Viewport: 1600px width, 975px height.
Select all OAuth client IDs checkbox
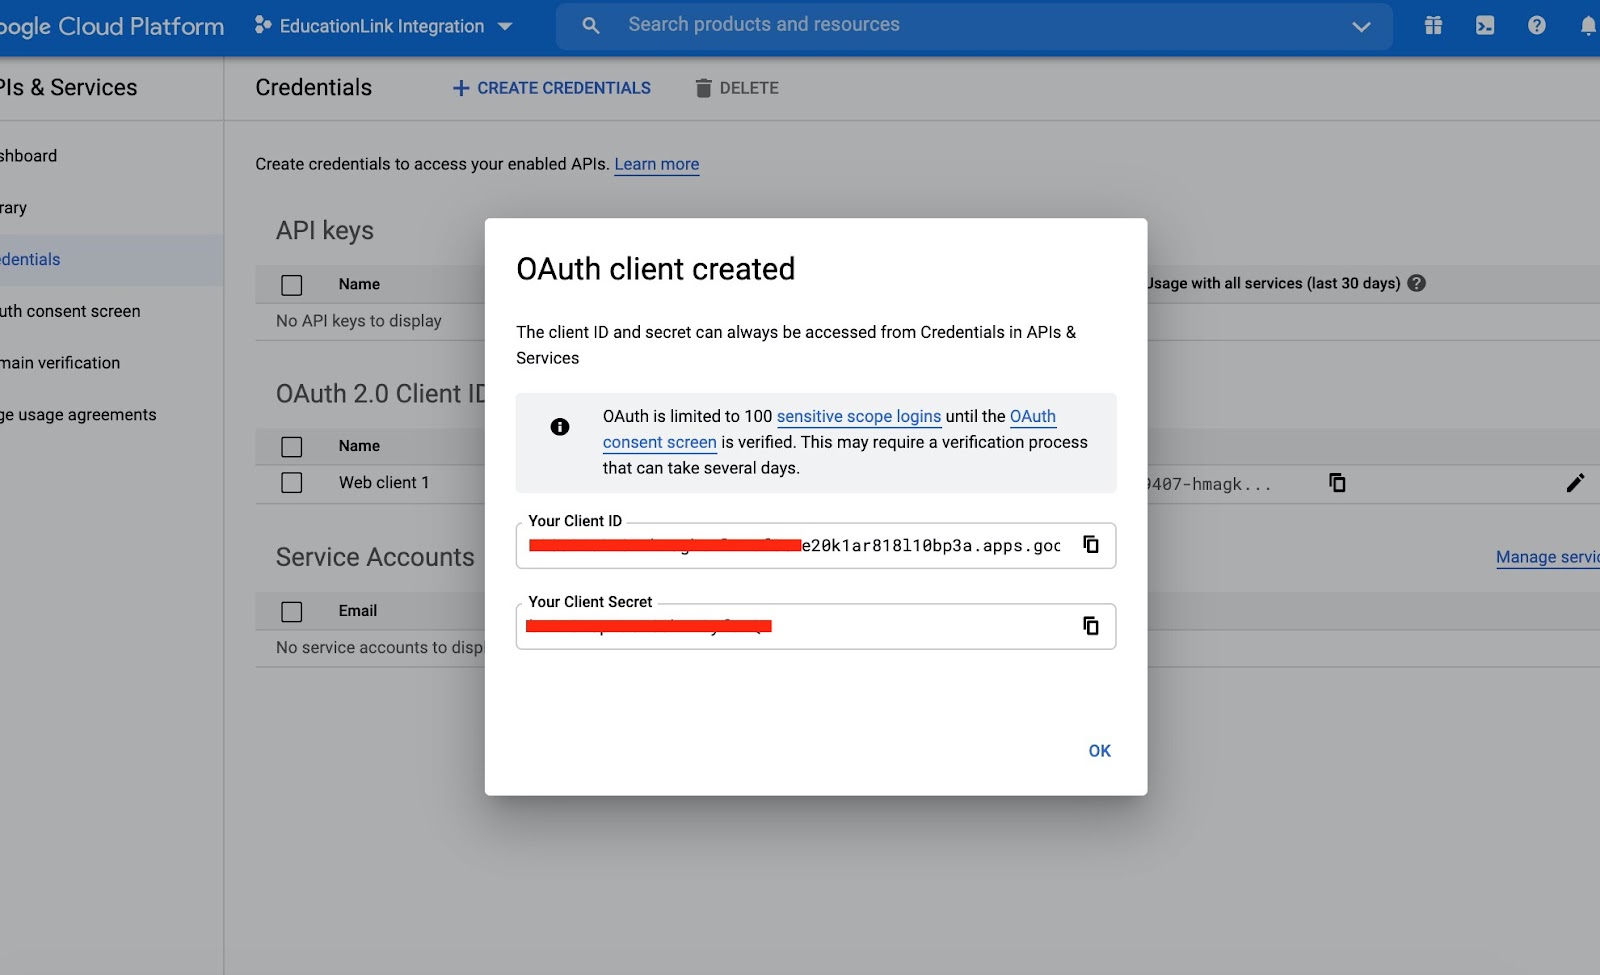coord(292,447)
